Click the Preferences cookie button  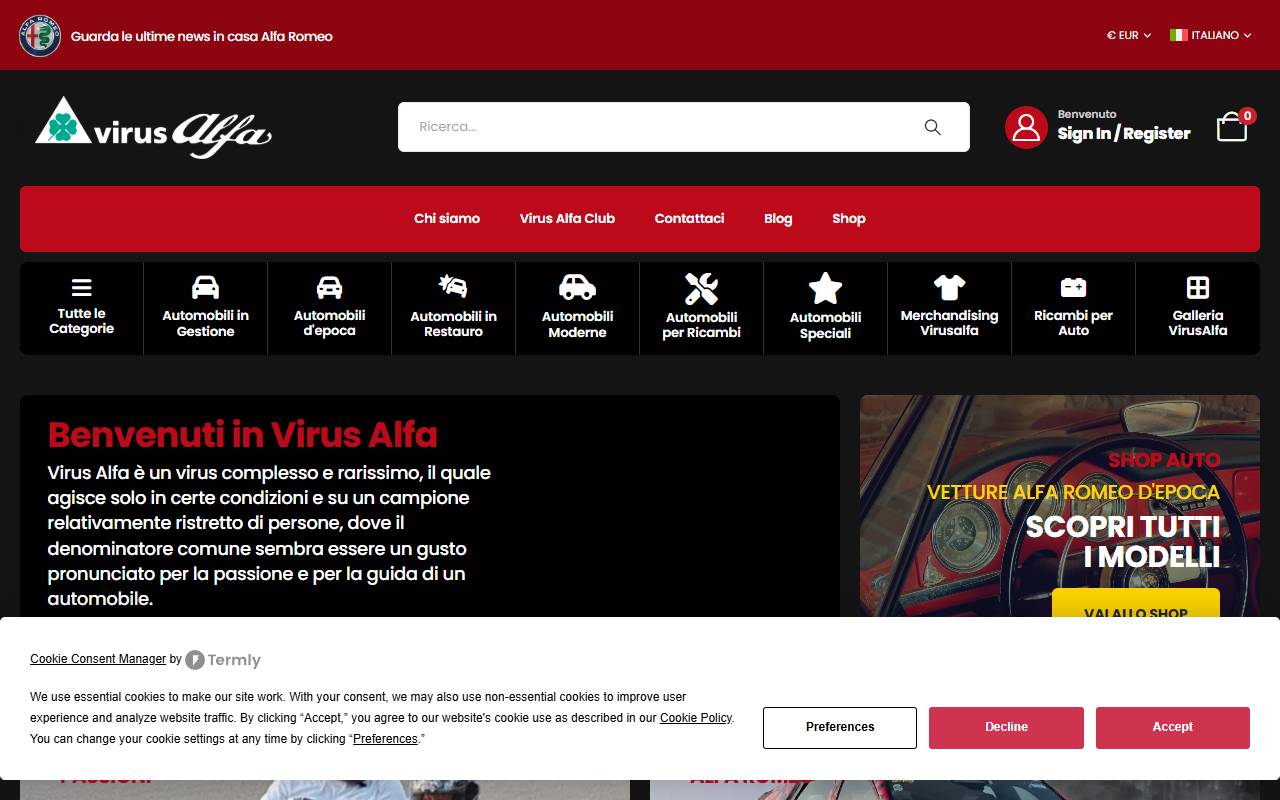(840, 728)
